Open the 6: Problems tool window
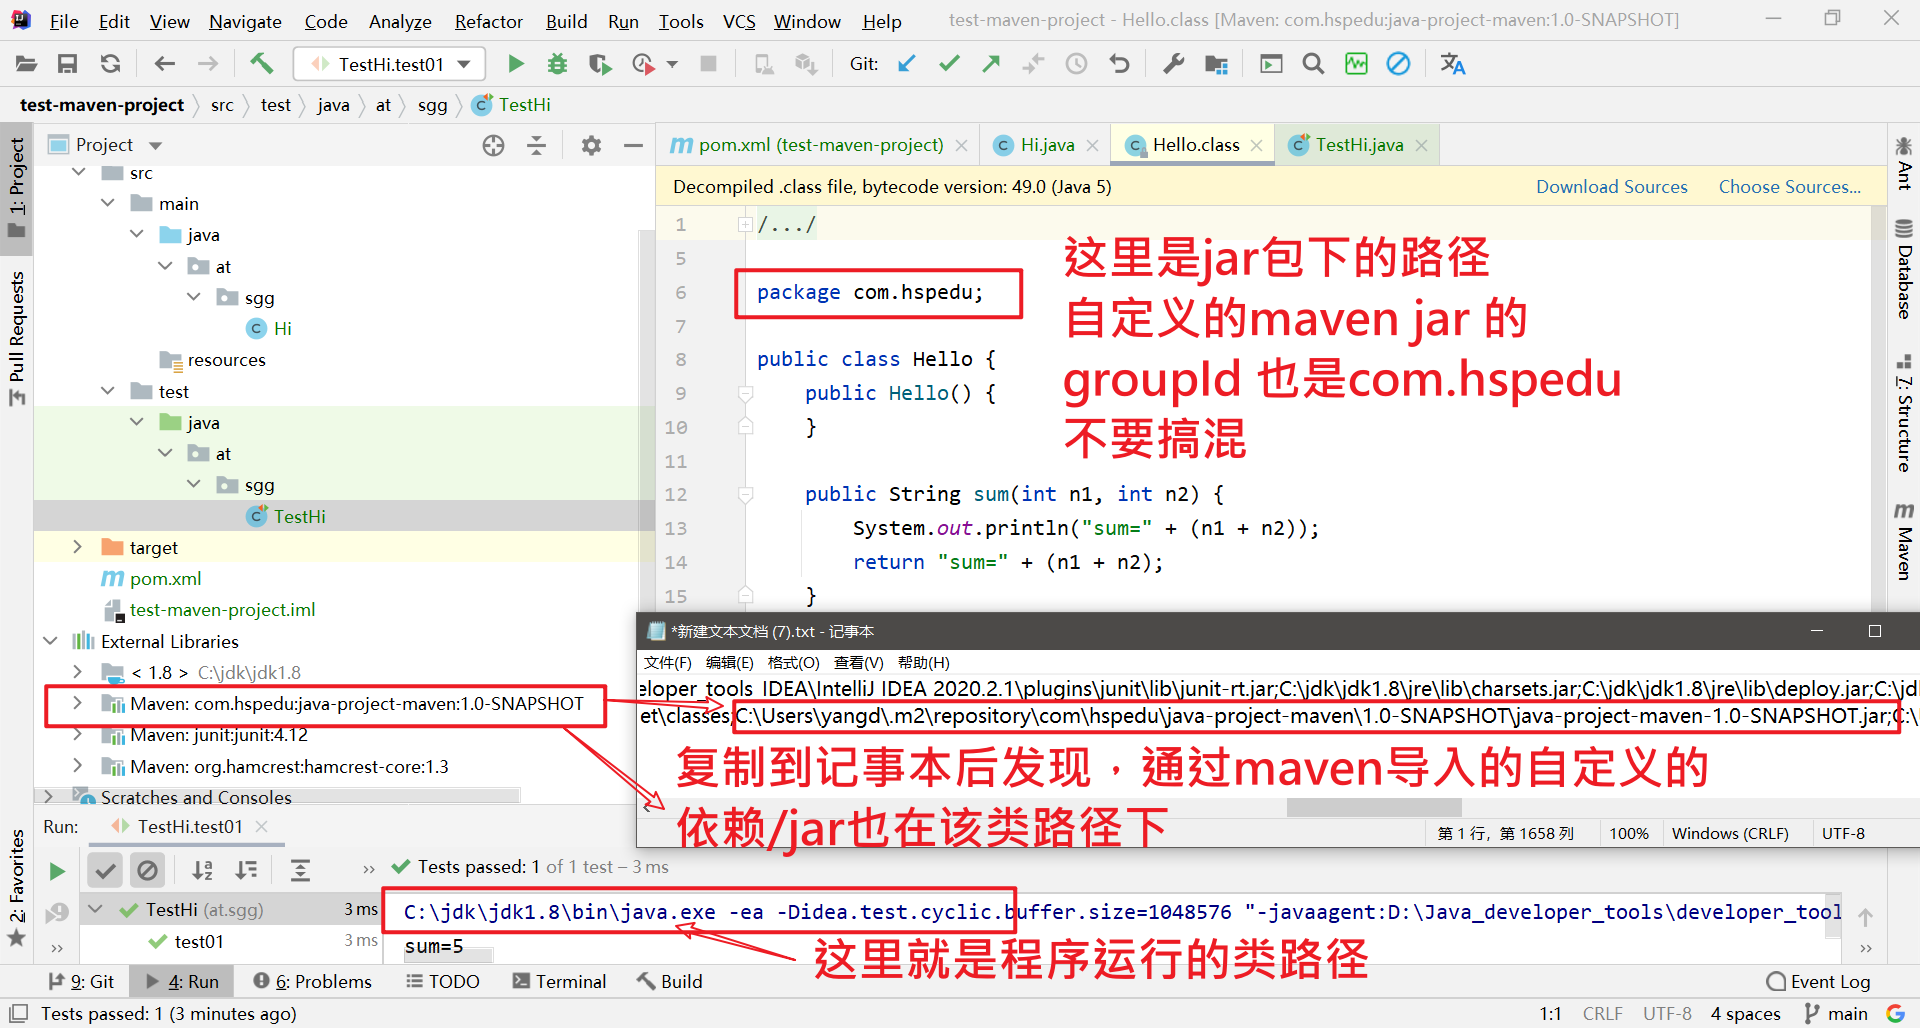Image resolution: width=1920 pixels, height=1028 pixels. pyautogui.click(x=312, y=981)
